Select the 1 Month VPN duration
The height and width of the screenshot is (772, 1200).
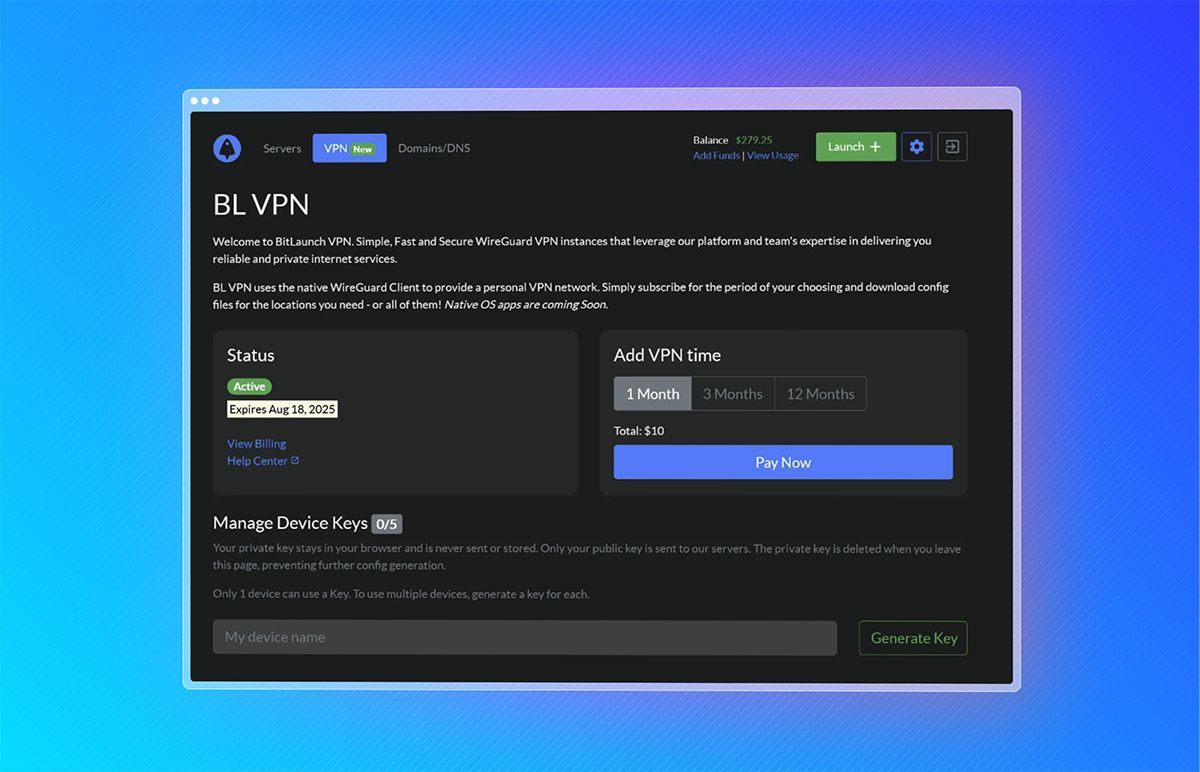coord(652,394)
